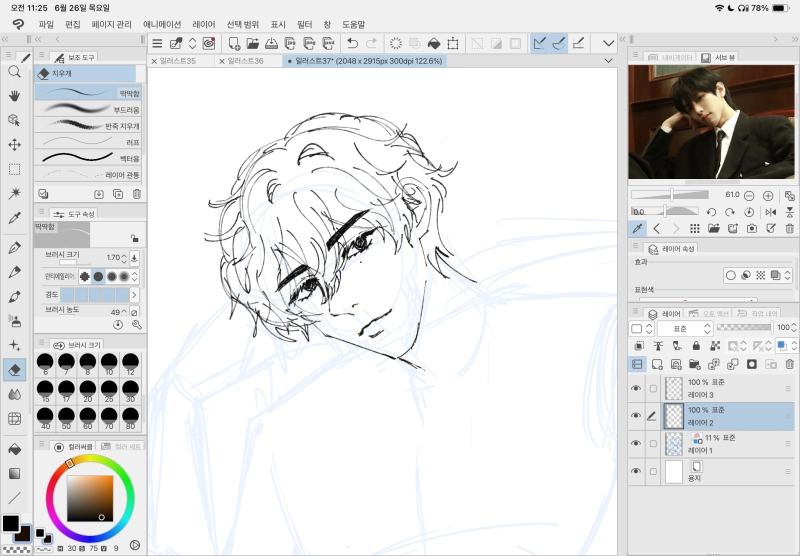Click the Open file folder icon in the command bar
The height and width of the screenshot is (556, 800).
253,43
